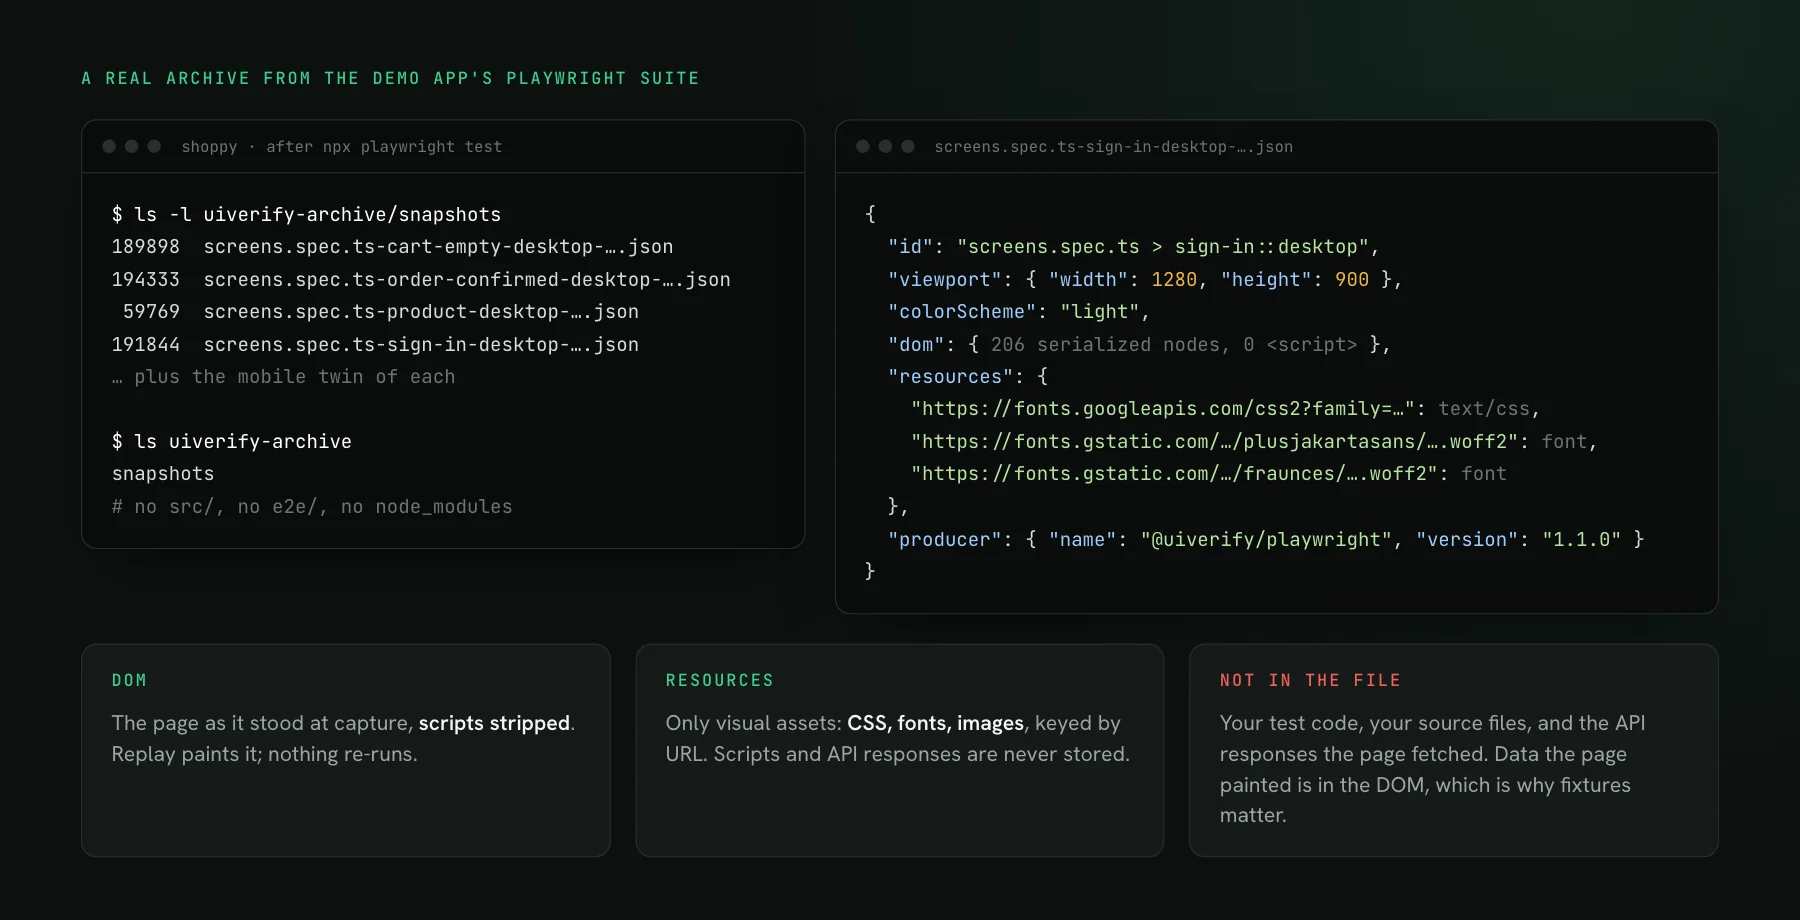Select the sign-in-desktop json row in terminal listing

click(375, 345)
